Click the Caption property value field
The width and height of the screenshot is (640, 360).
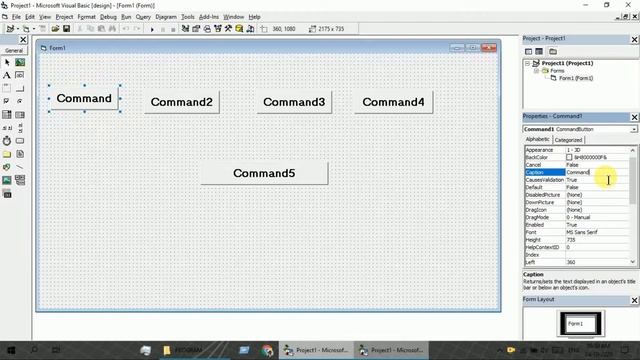click(x=597, y=172)
